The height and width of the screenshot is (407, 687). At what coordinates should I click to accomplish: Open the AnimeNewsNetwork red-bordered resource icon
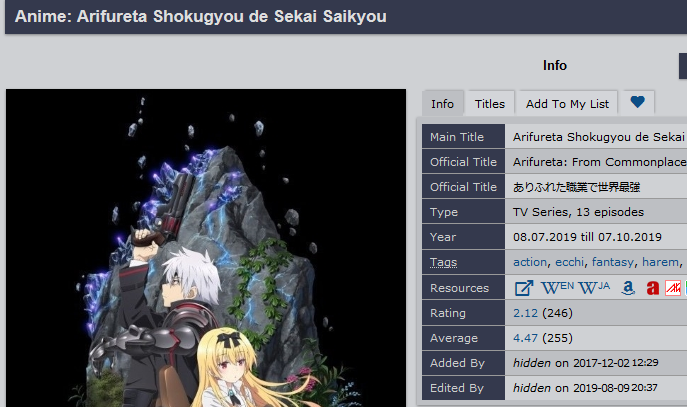coord(673,288)
